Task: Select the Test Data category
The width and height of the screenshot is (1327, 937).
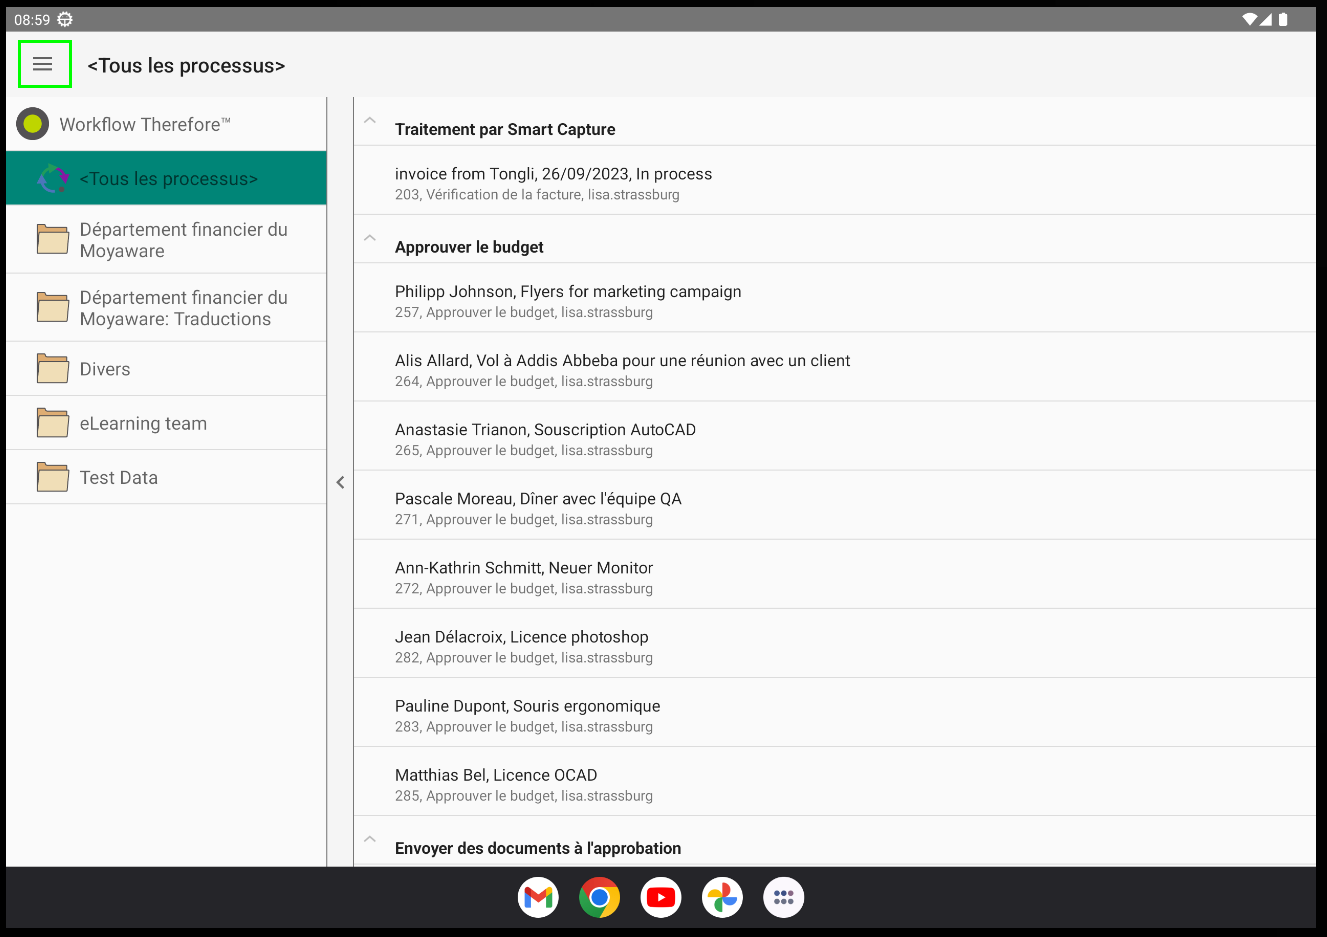Action: (166, 477)
